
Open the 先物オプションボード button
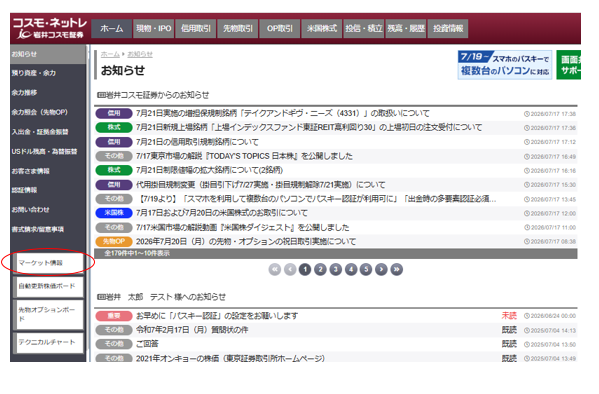point(49,315)
